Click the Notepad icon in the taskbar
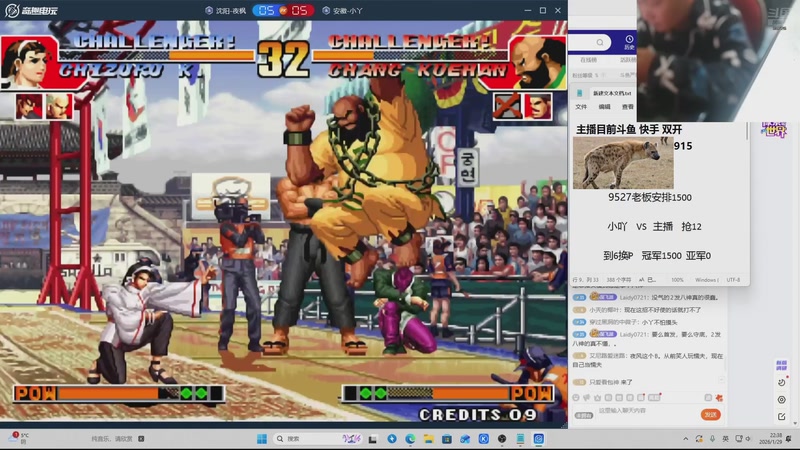Image resolution: width=800 pixels, height=450 pixels. [x=520, y=439]
